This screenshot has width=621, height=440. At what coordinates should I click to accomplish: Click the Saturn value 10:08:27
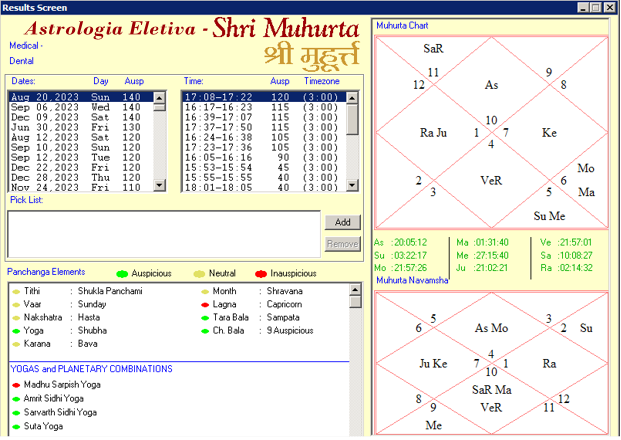[x=575, y=255]
